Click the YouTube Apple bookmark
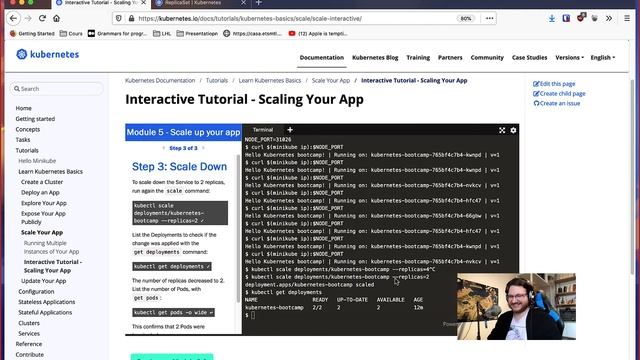Screen dimensions: 640x360 (318, 33)
